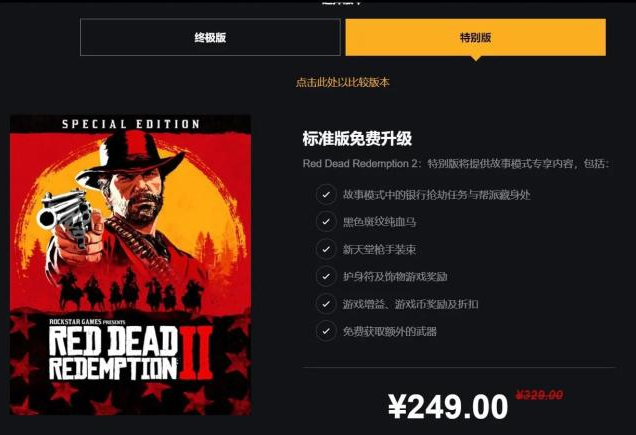The height and width of the screenshot is (435, 636).
Task: Click the ¥249.00 current price
Action: (448, 407)
